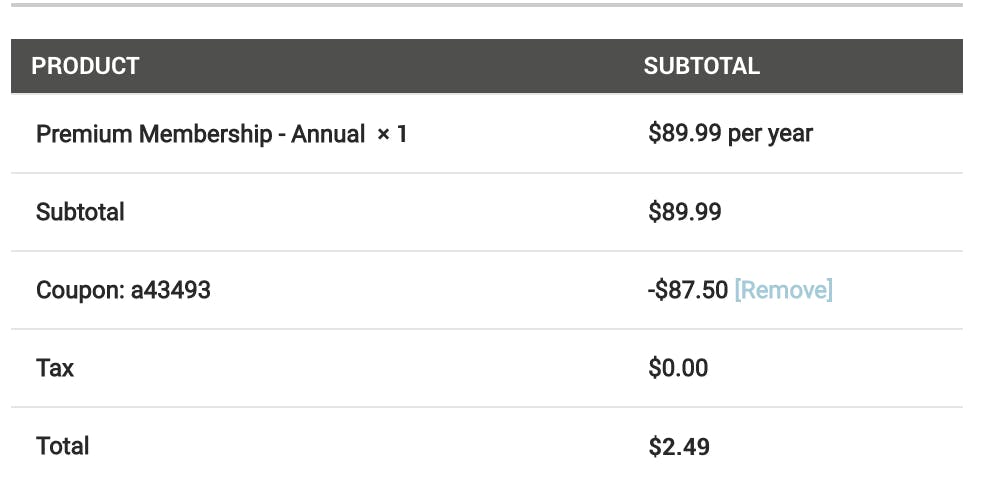Click the $89.99 price in the product row
988x489 pixels.
point(684,133)
